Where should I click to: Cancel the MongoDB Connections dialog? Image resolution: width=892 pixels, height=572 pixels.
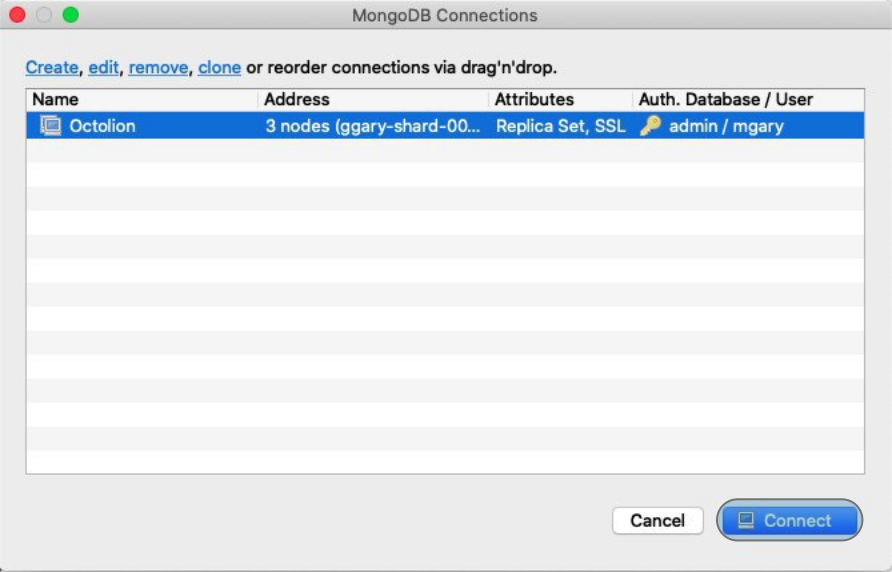point(658,520)
